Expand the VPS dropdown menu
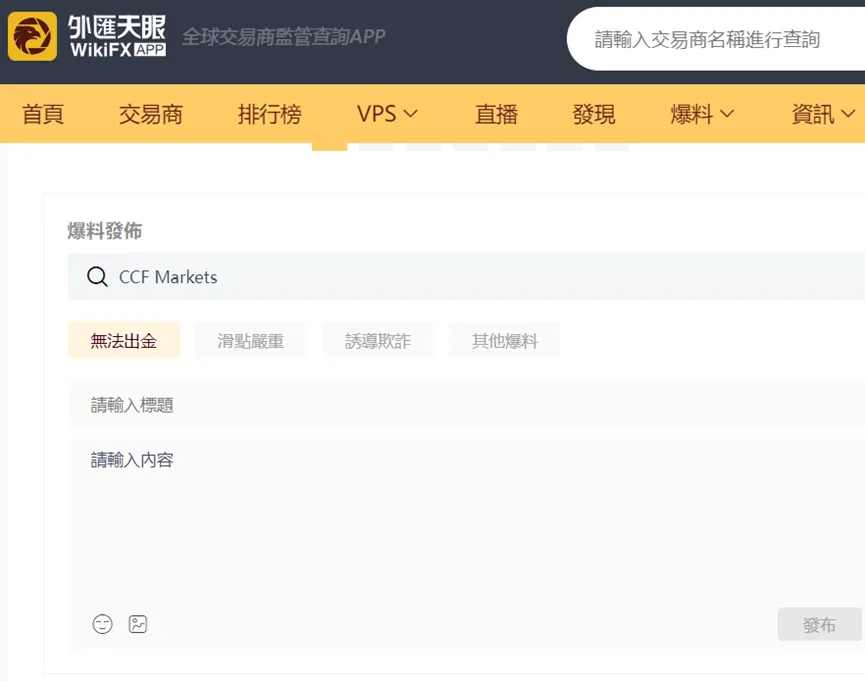The width and height of the screenshot is (865, 681). [387, 114]
